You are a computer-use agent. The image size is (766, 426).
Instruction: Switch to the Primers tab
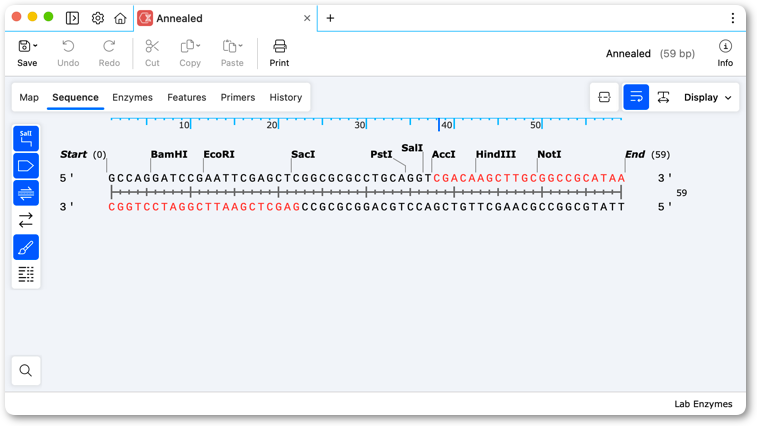coord(237,97)
